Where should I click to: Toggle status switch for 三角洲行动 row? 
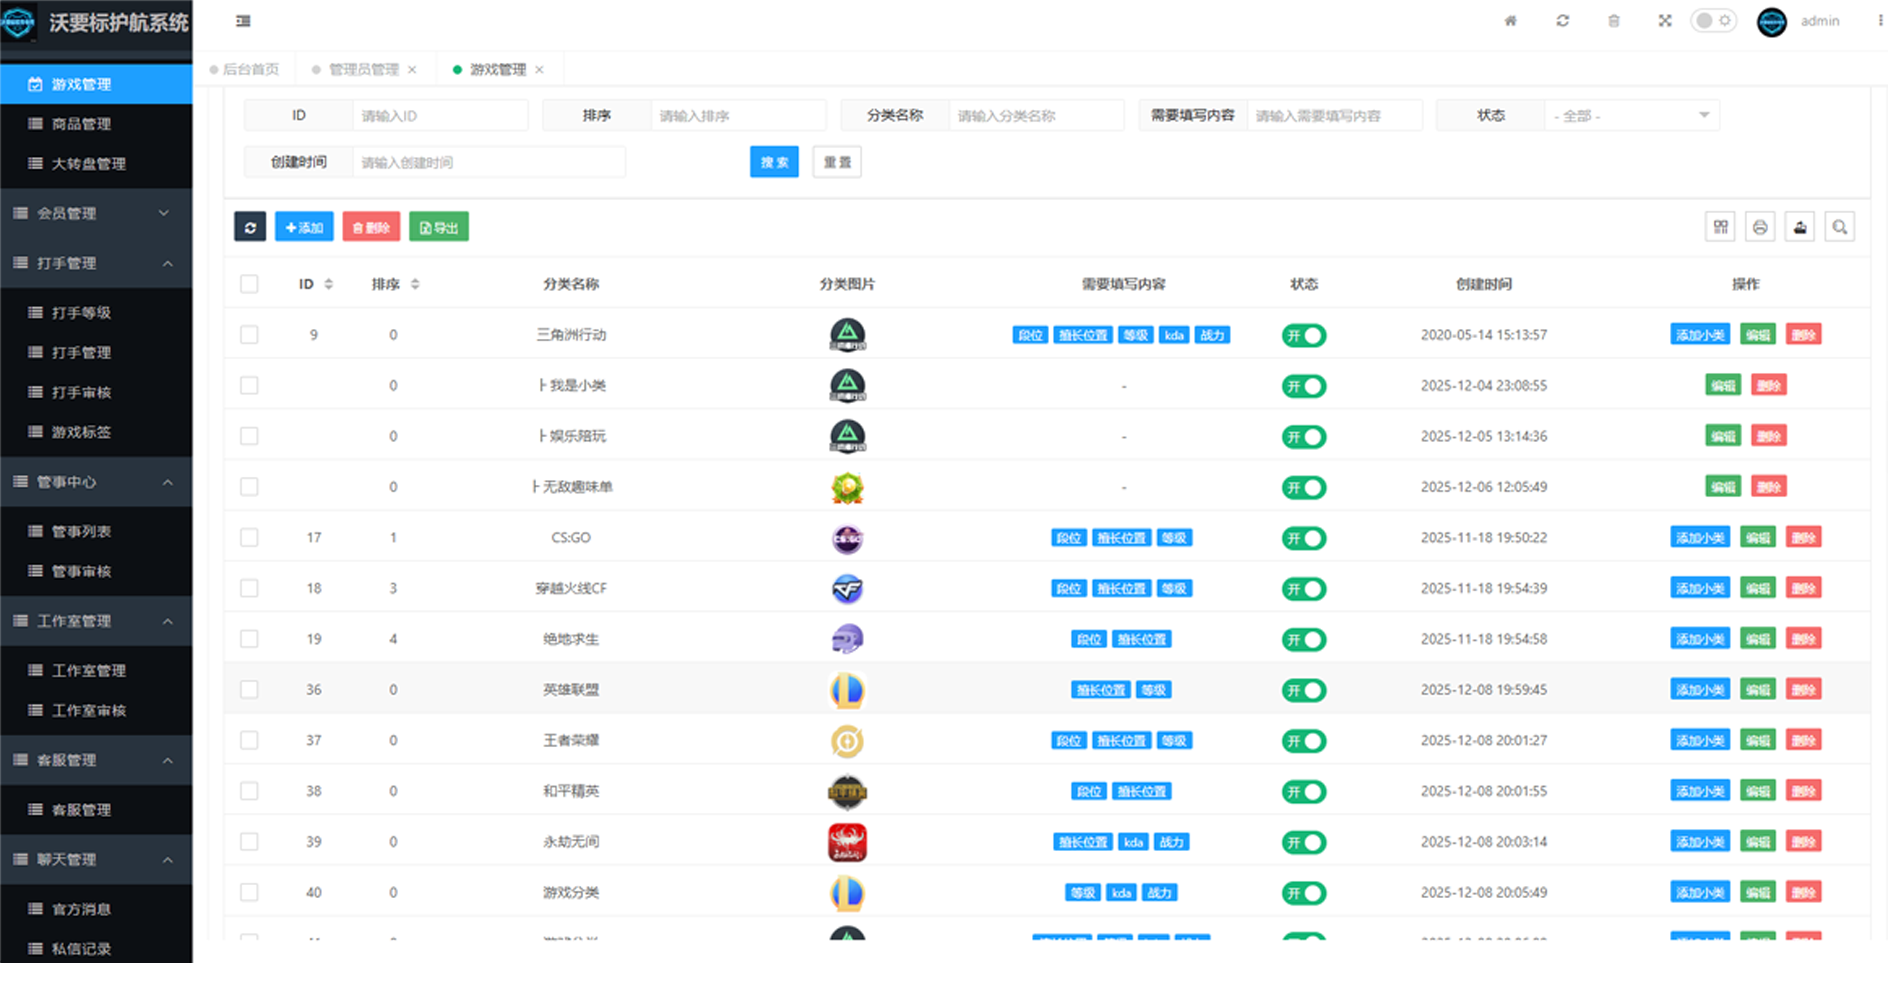tap(1303, 335)
